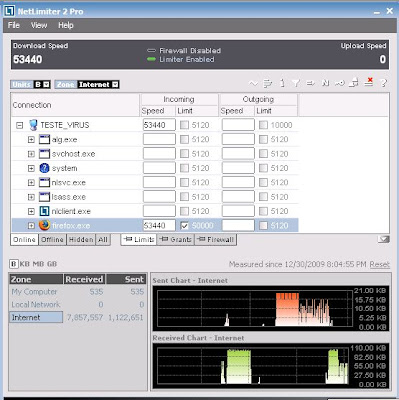
Task: Collapse the TESTE_VIRUS tree node
Action: pyautogui.click(x=20, y=125)
